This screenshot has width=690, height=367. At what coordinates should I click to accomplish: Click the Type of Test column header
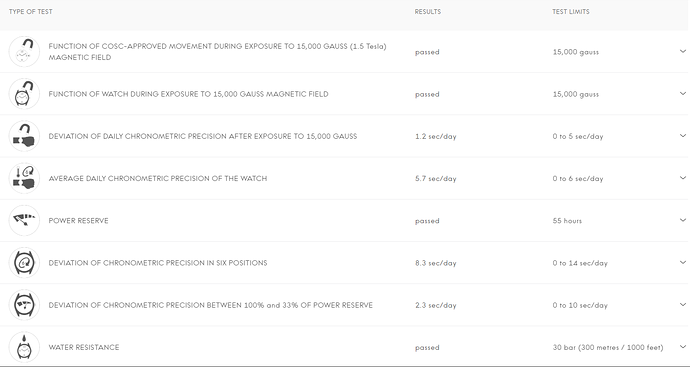[30, 12]
